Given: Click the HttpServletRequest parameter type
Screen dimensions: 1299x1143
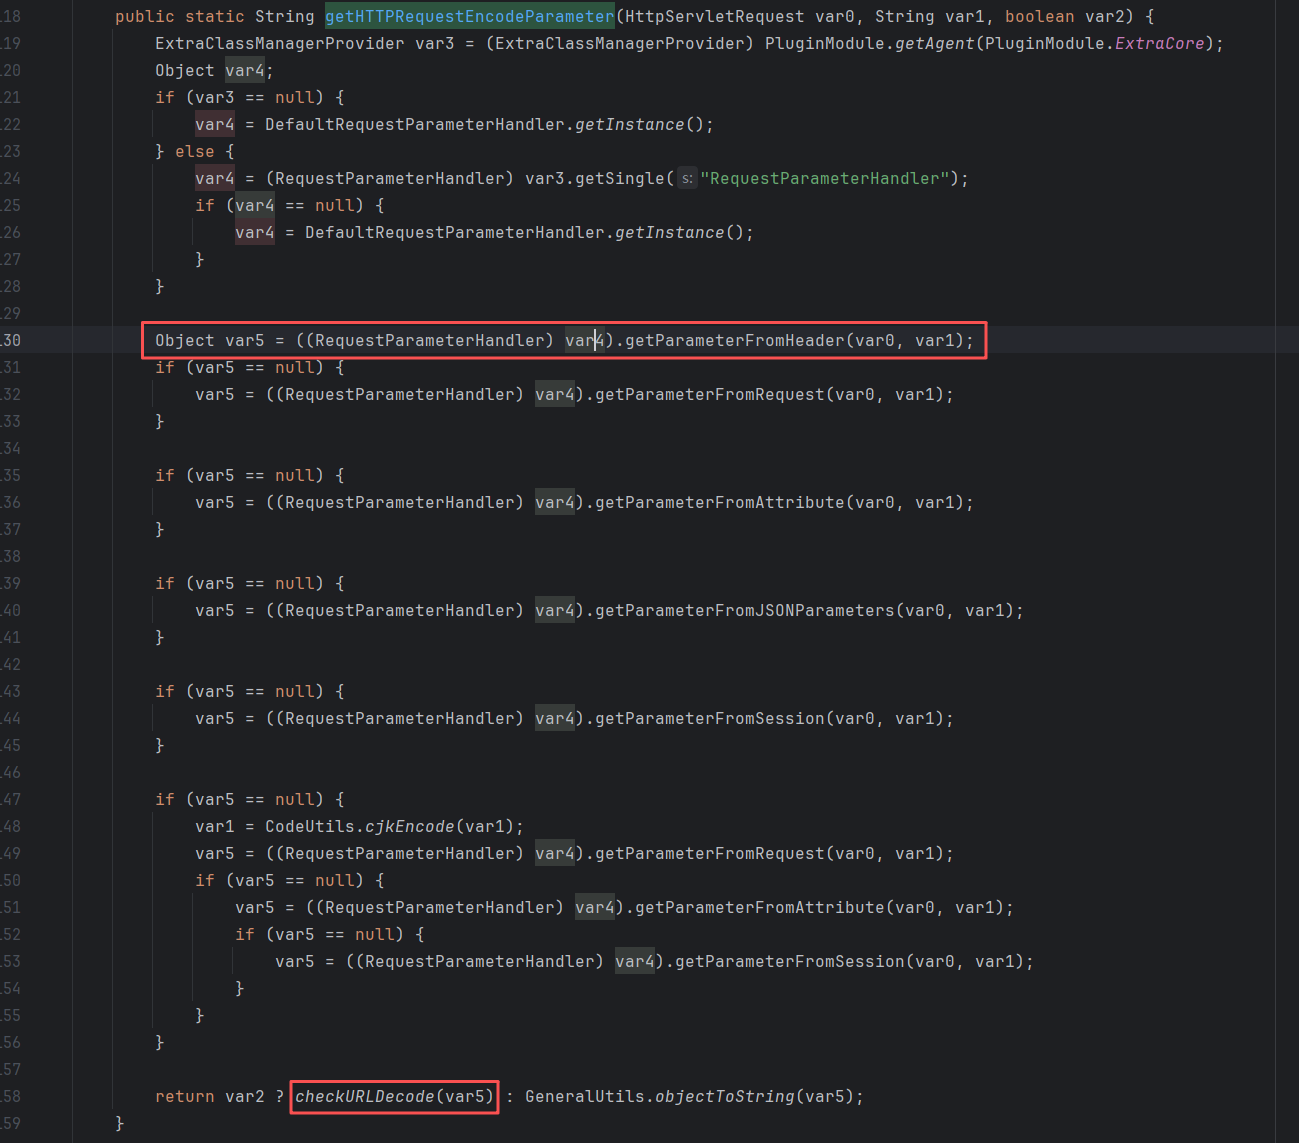Looking at the screenshot, I should click(x=714, y=17).
